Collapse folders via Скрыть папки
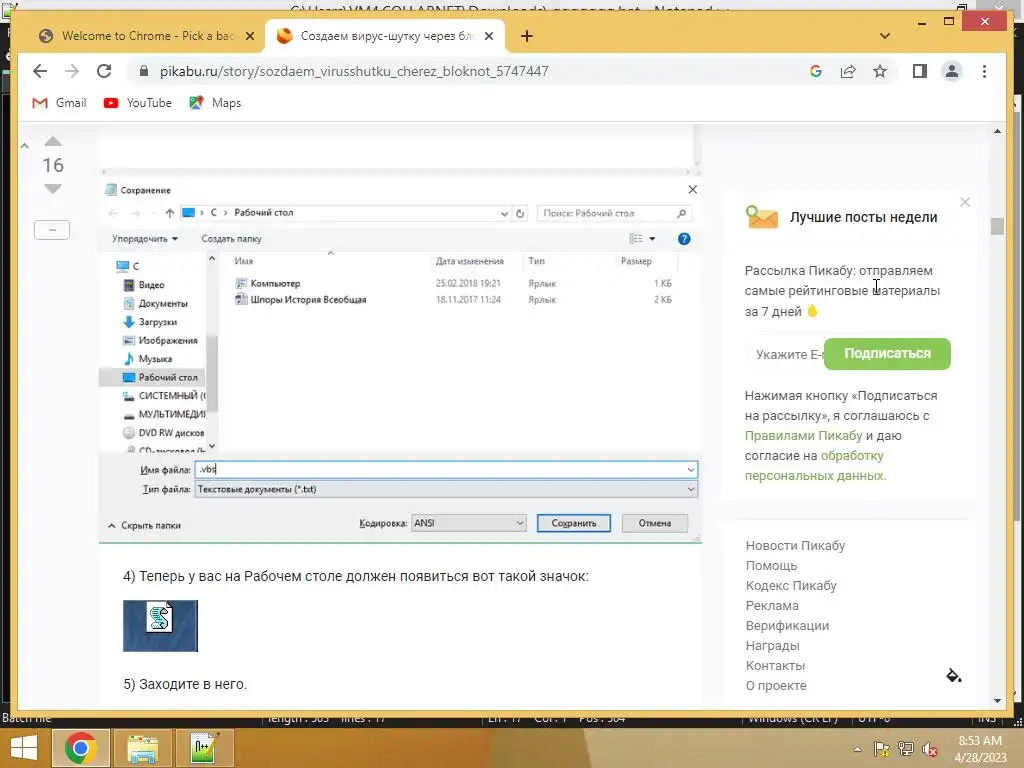 [x=144, y=526]
